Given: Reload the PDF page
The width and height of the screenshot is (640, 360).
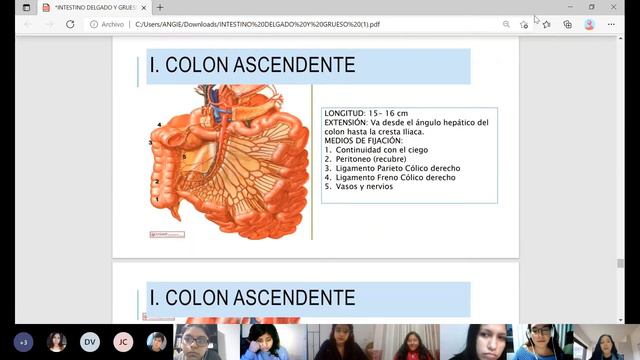Looking at the screenshot, I should click(x=70, y=24).
